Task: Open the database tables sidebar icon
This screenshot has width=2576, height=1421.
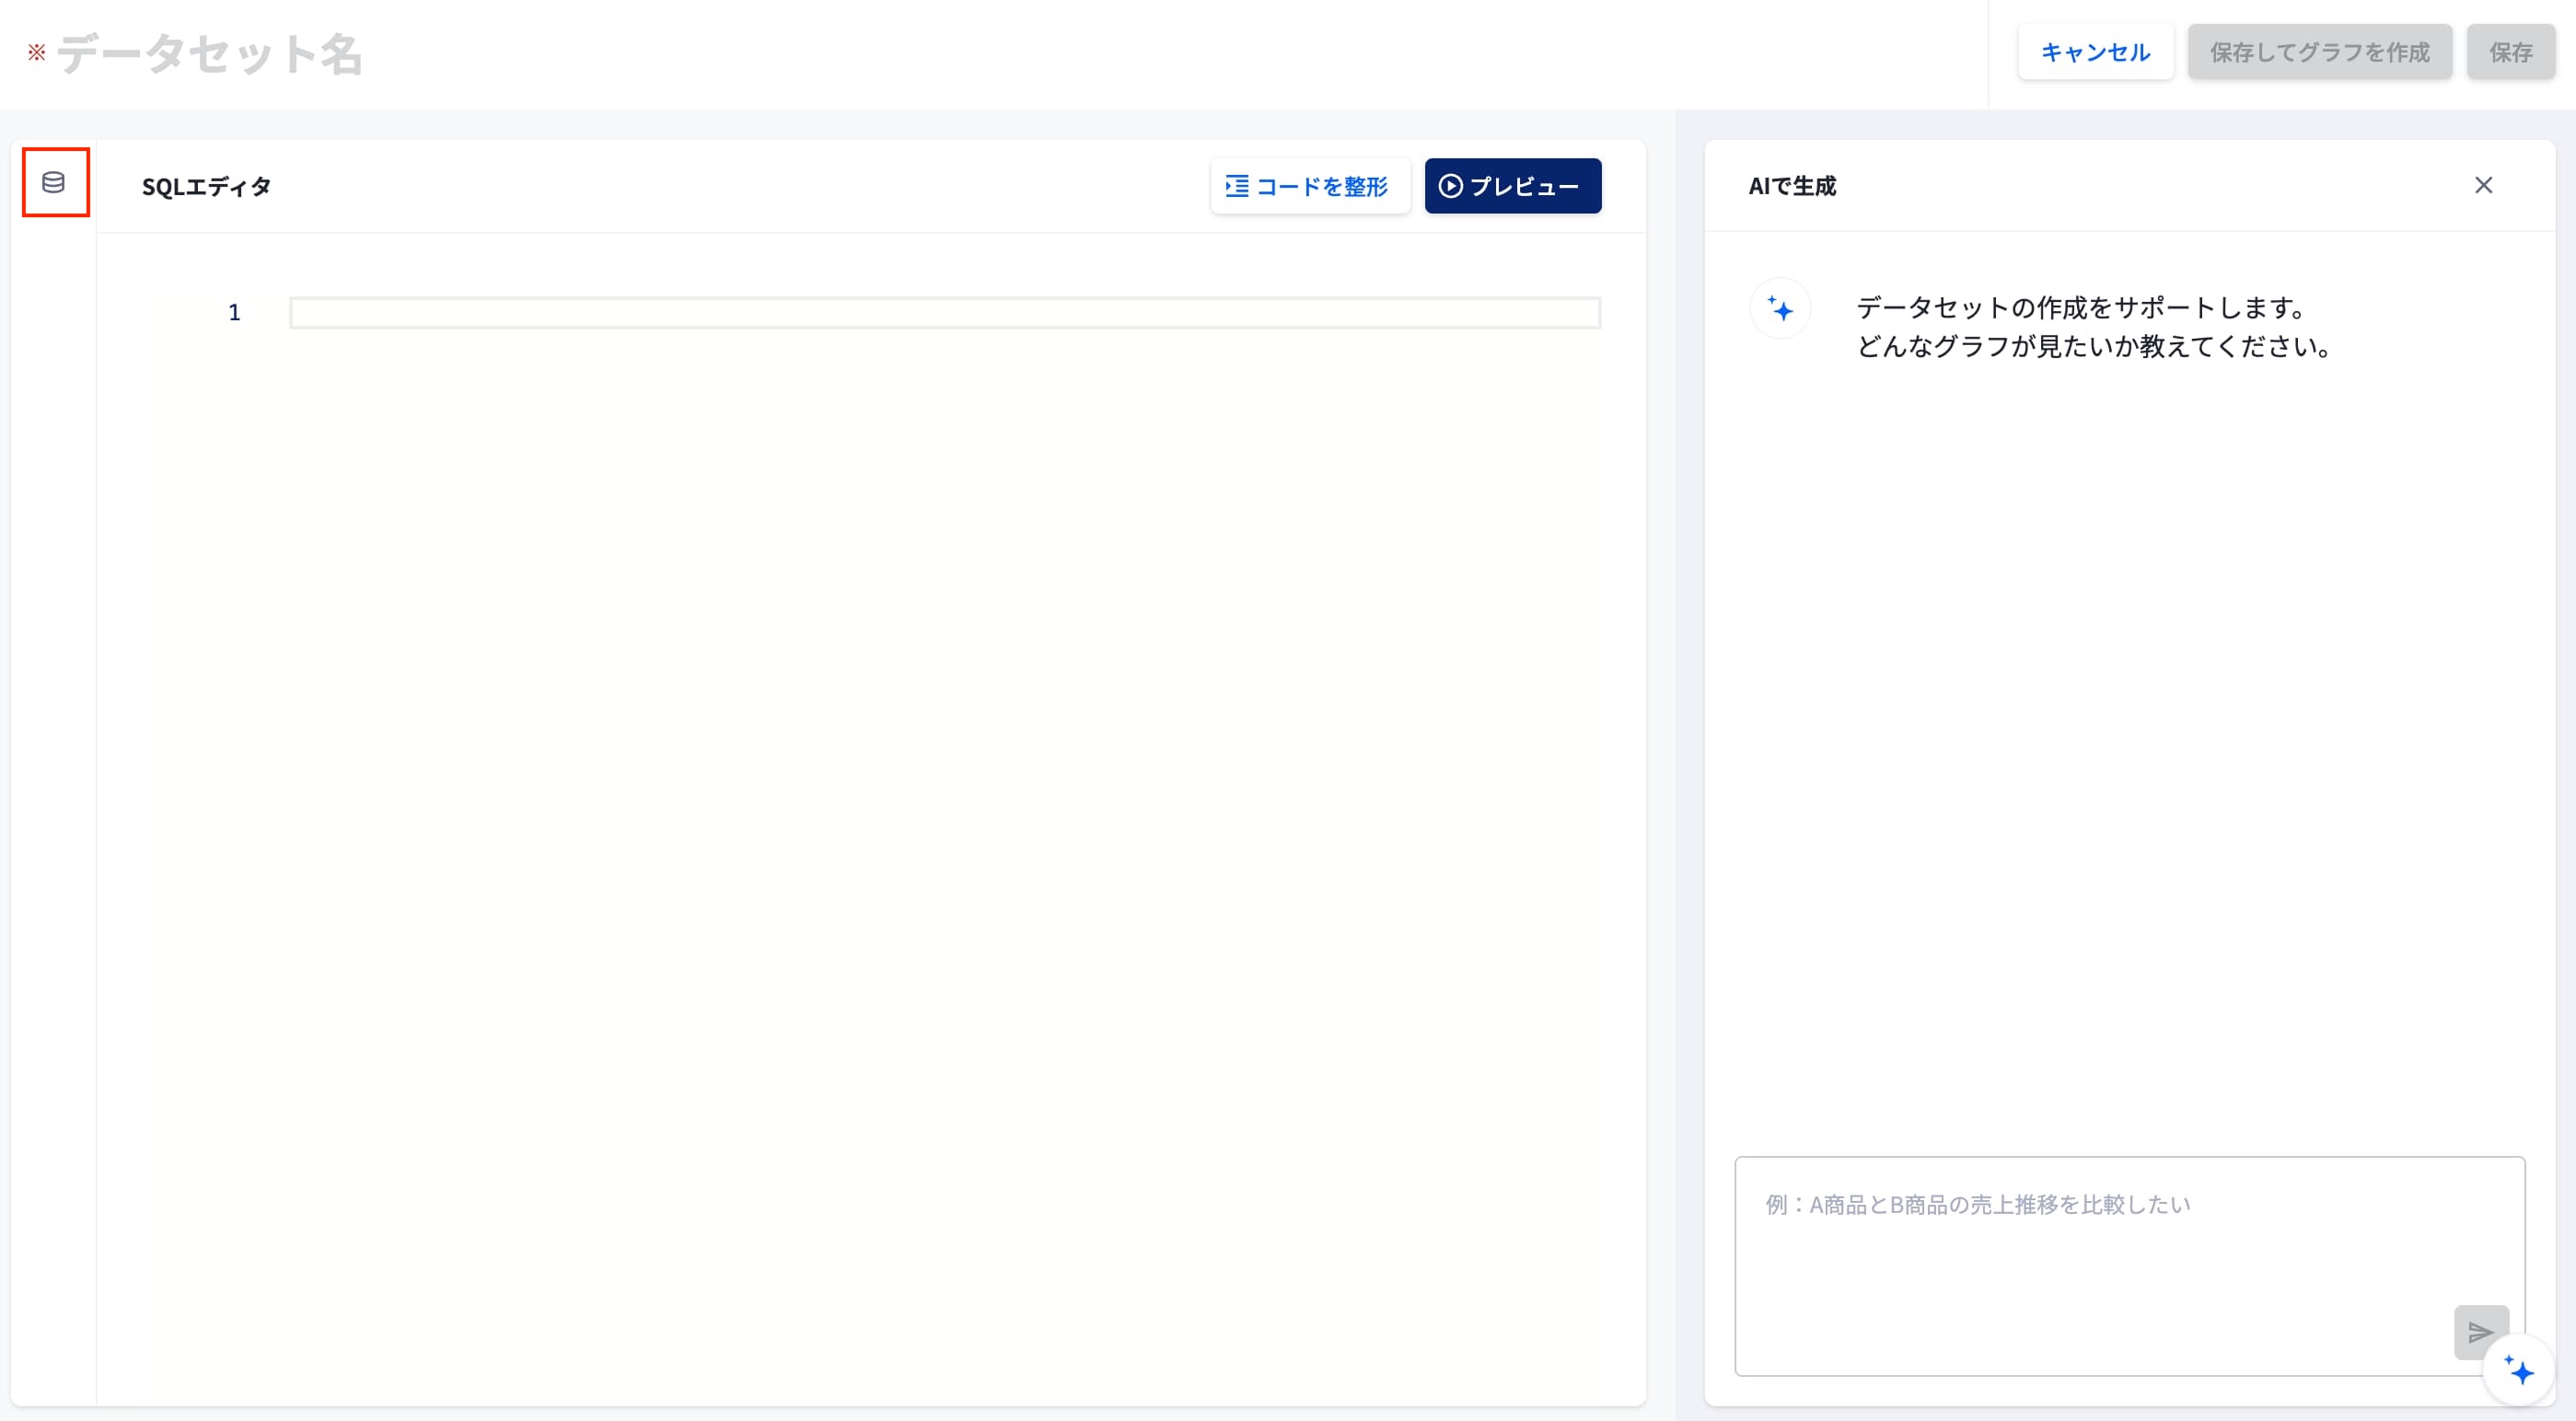Action: pos(54,182)
